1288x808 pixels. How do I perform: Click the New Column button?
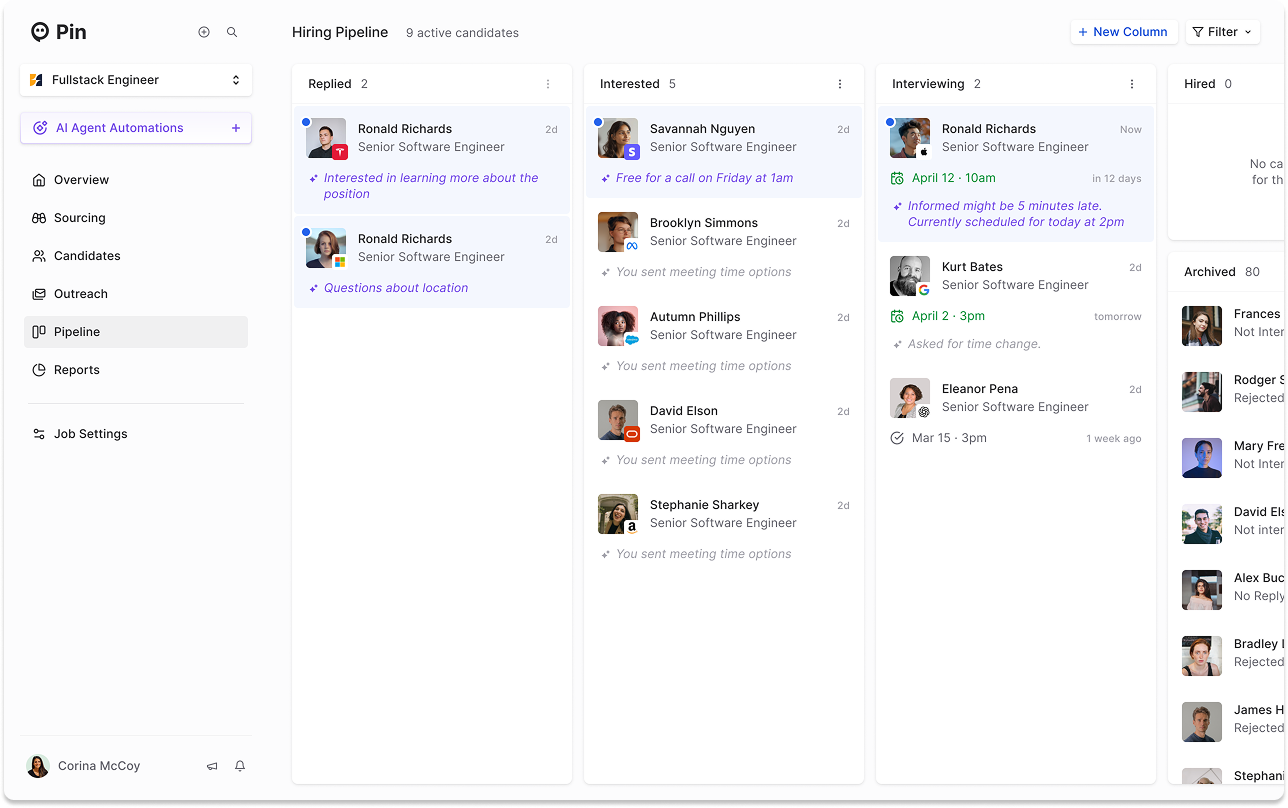click(x=1124, y=32)
